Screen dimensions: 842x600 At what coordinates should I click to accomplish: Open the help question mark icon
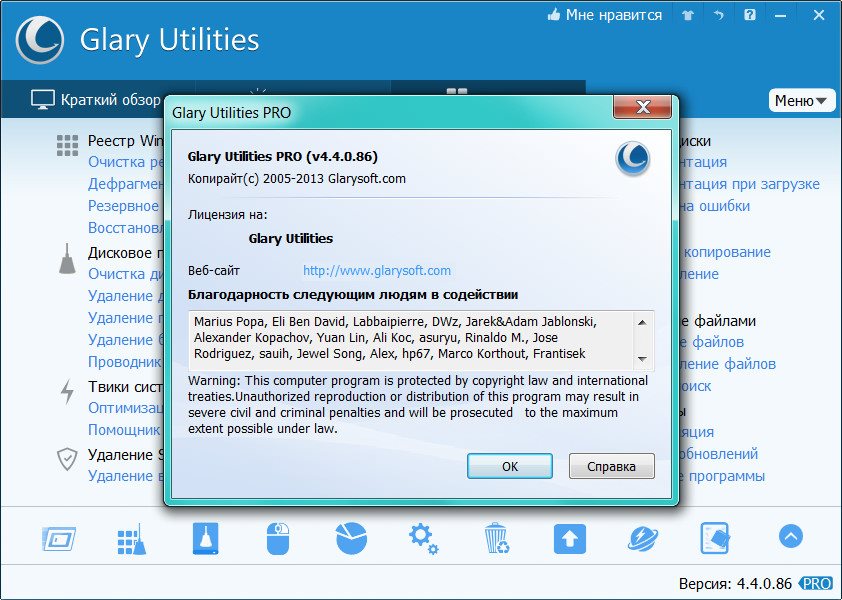750,15
